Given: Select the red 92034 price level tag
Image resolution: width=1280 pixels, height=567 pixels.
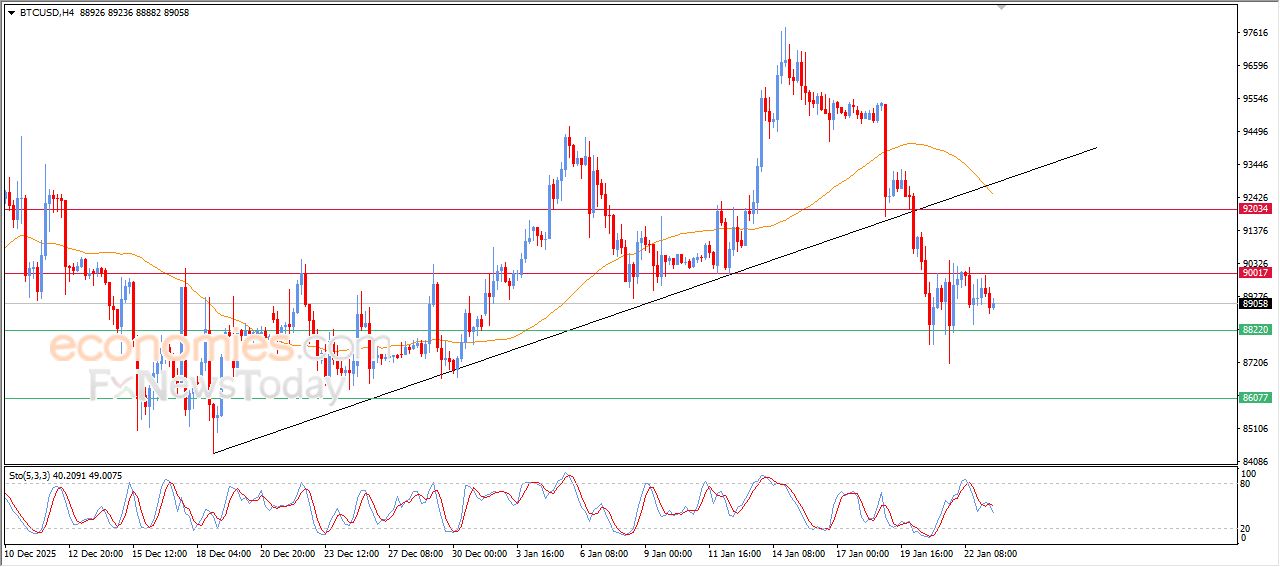Looking at the screenshot, I should coord(1254,209).
